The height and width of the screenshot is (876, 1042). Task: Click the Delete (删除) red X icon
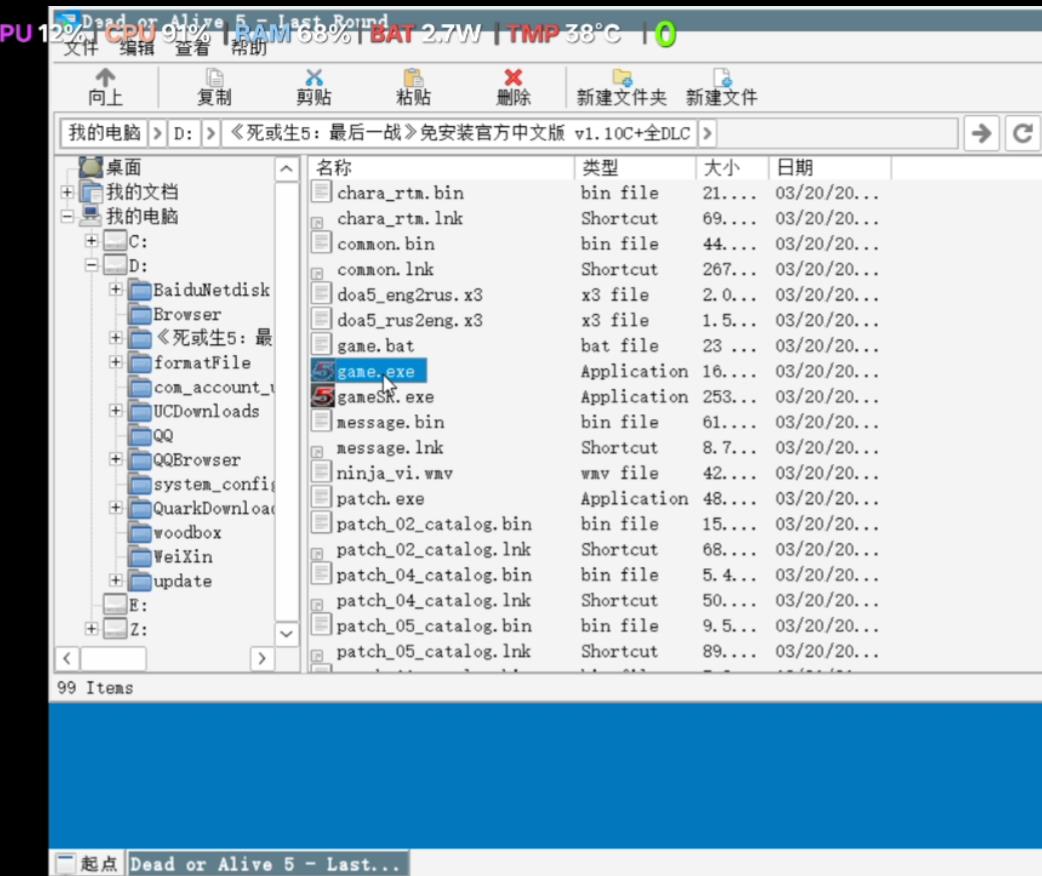coord(513,78)
